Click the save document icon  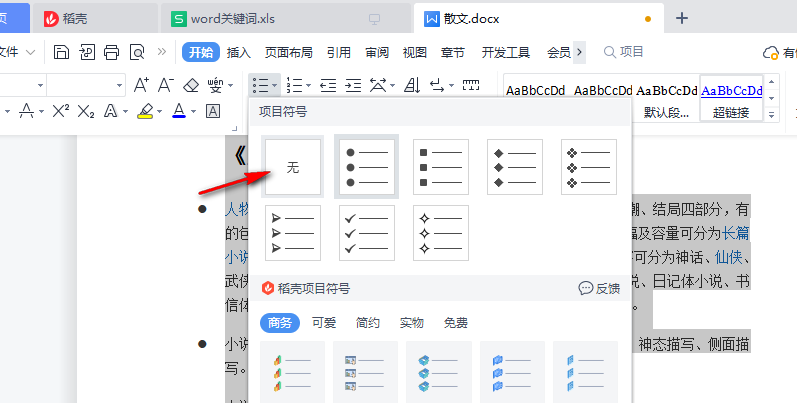[62, 52]
